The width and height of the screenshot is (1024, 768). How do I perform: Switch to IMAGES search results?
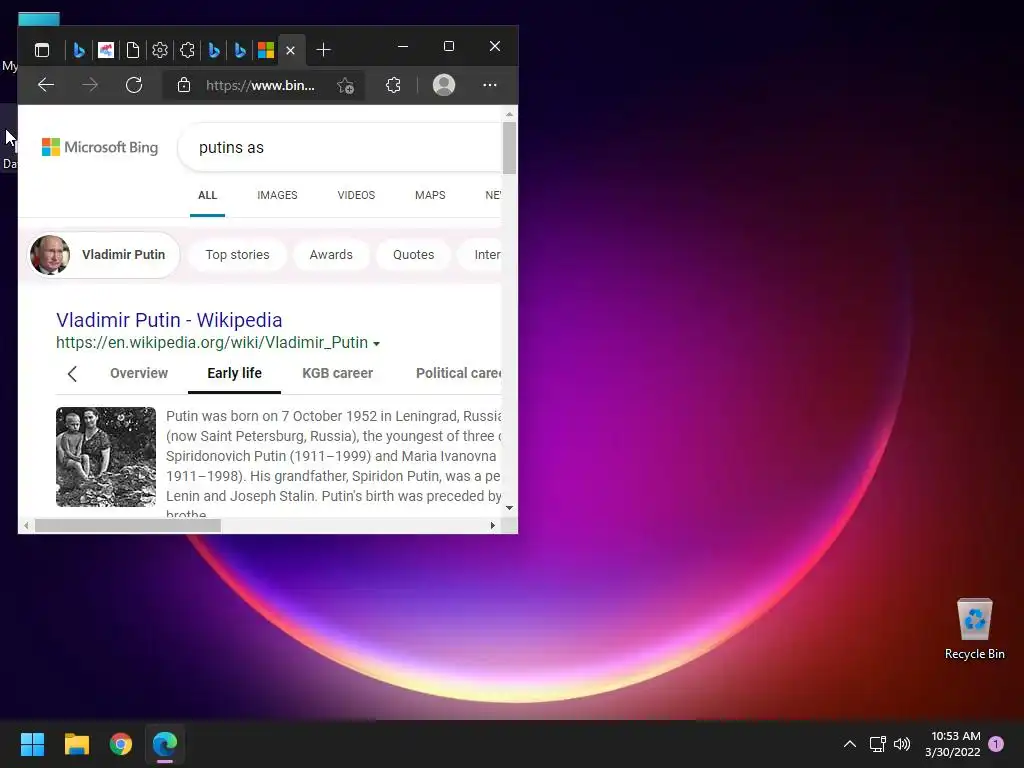coord(277,195)
